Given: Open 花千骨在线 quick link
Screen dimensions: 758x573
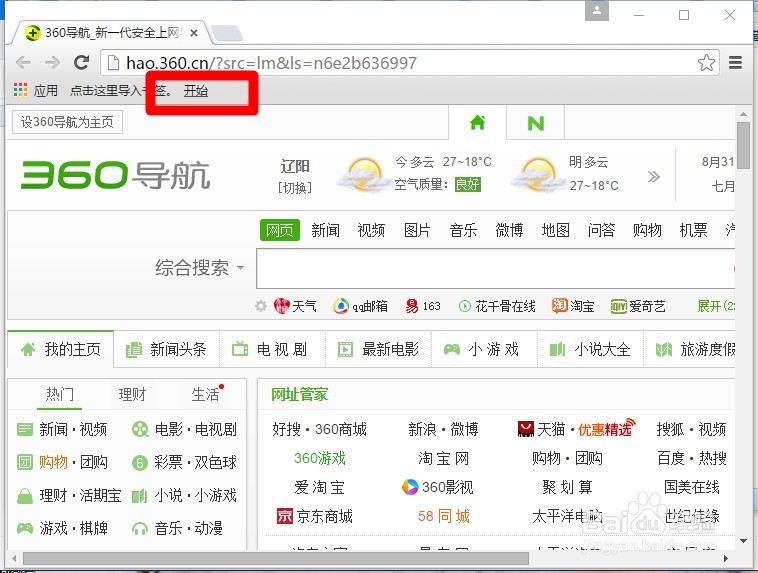Looking at the screenshot, I should pos(497,306).
